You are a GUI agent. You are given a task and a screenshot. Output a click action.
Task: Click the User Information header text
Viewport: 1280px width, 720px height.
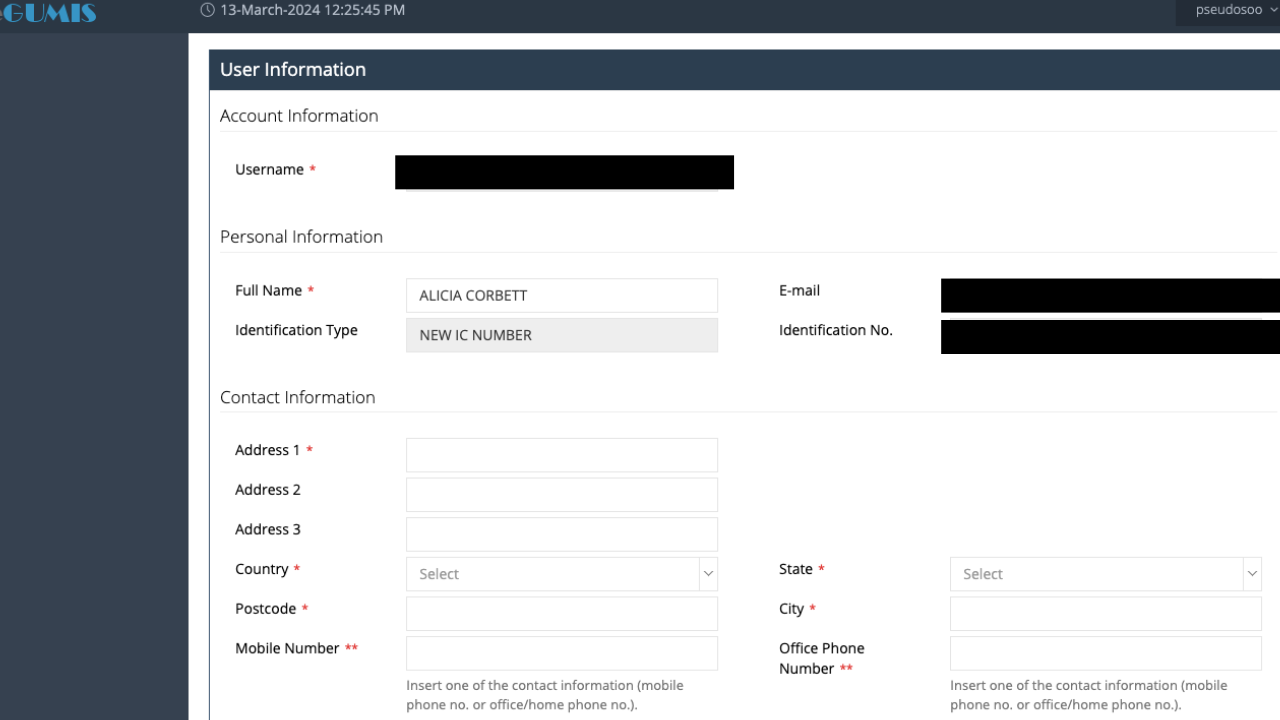pyautogui.click(x=293, y=69)
